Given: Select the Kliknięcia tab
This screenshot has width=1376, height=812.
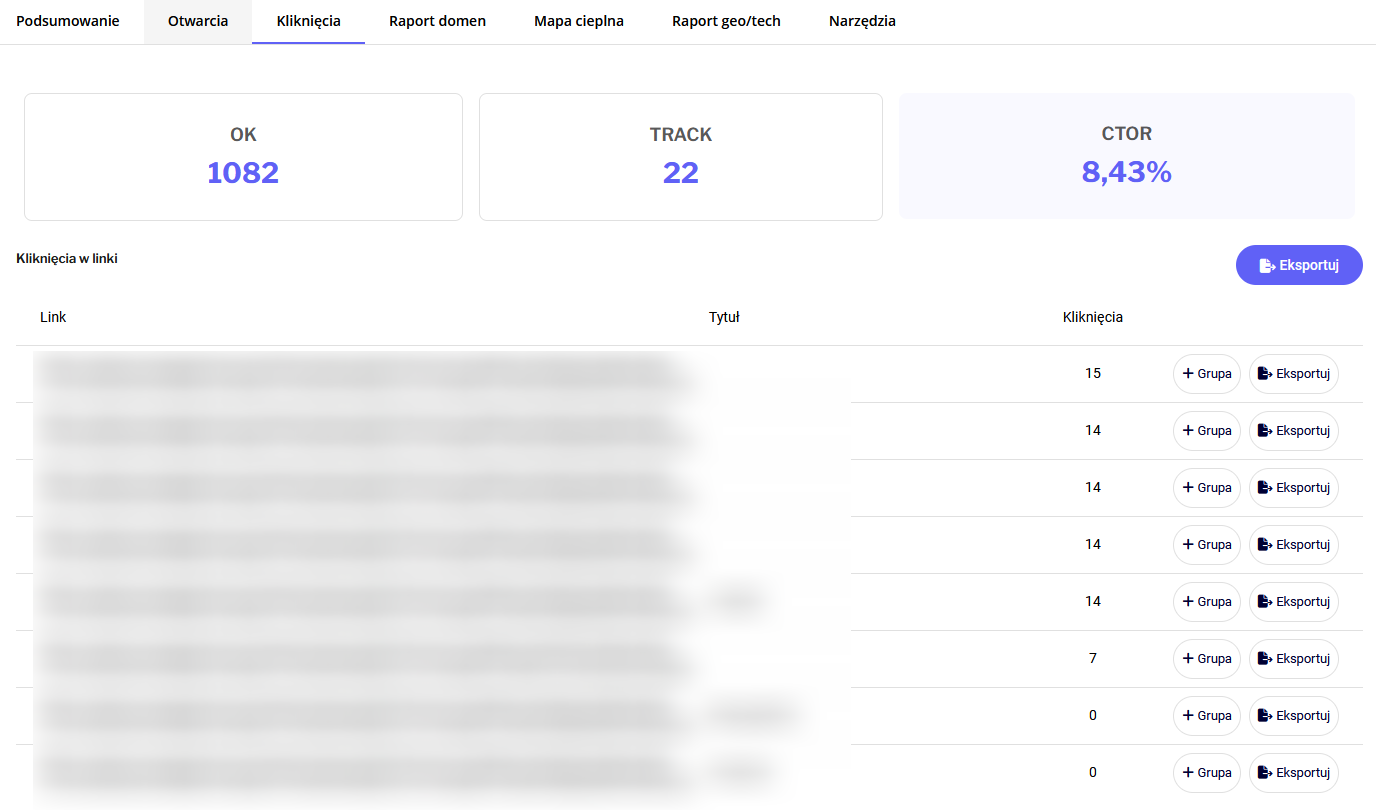Looking at the screenshot, I should click(x=308, y=21).
